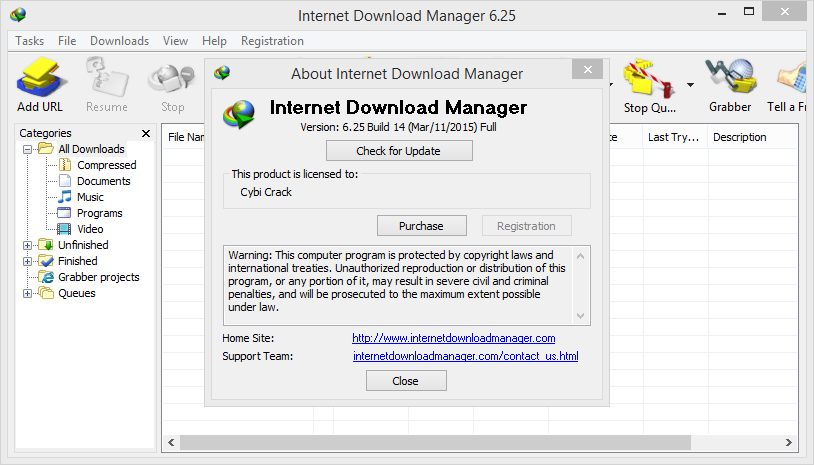Click the Queues folder icon
Image resolution: width=814 pixels, height=465 pixels.
point(46,293)
